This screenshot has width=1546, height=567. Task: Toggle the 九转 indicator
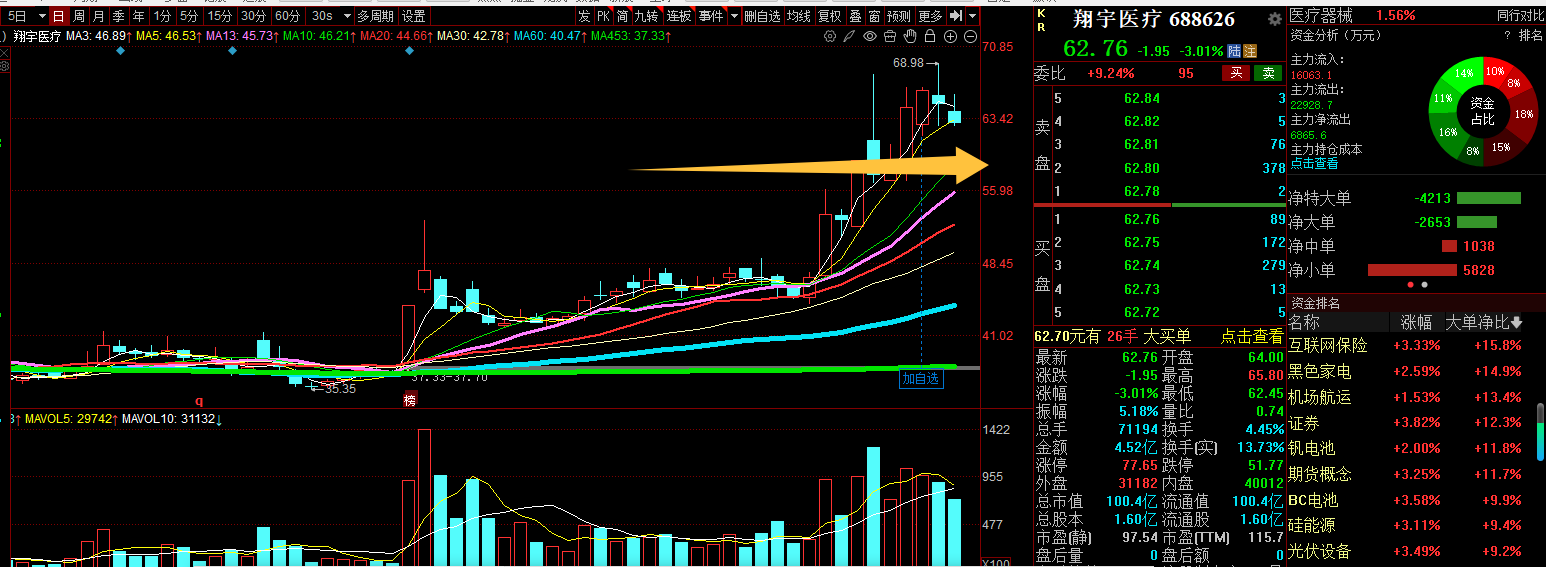(647, 16)
